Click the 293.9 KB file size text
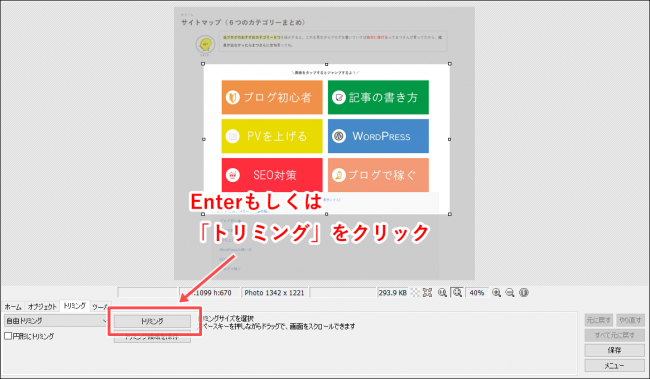Image resolution: width=650 pixels, height=379 pixels. (x=392, y=293)
